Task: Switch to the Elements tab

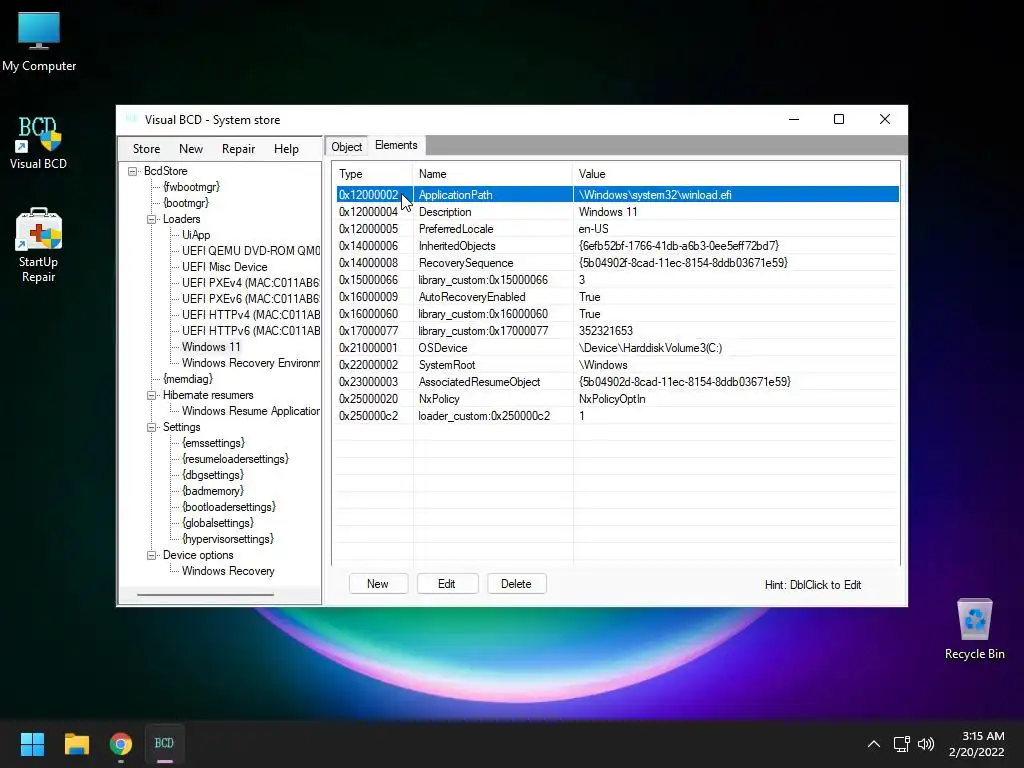Action: 396,145
